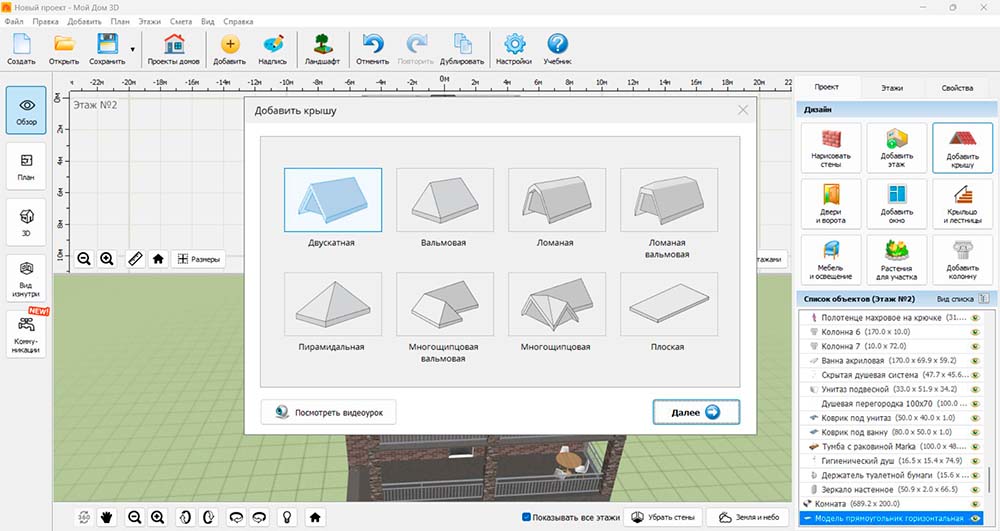Open the Смета menu
Screen dimensions: 1000x531
[x=181, y=20]
